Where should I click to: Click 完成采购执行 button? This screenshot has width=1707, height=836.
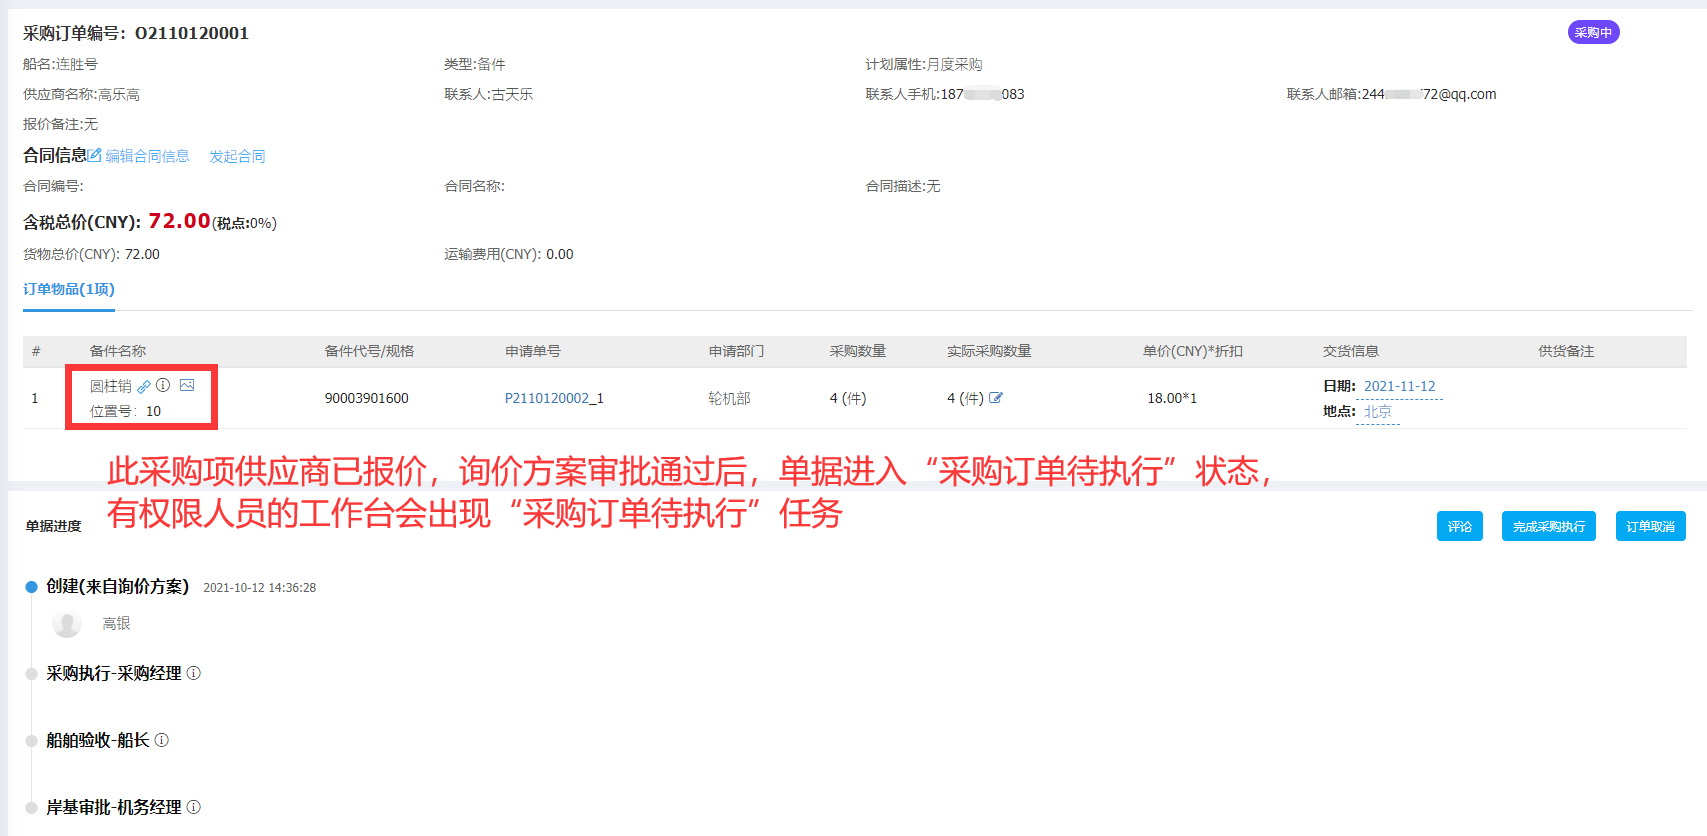point(1549,526)
